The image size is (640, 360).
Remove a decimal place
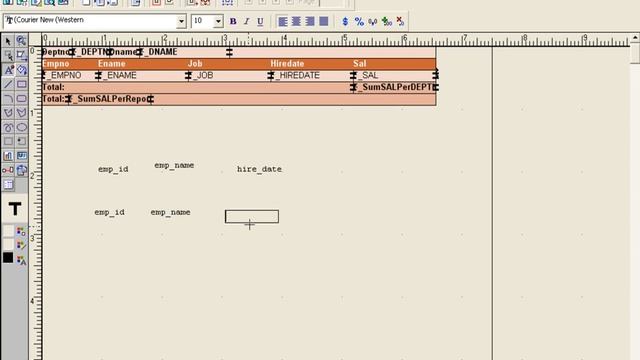[x=400, y=21]
